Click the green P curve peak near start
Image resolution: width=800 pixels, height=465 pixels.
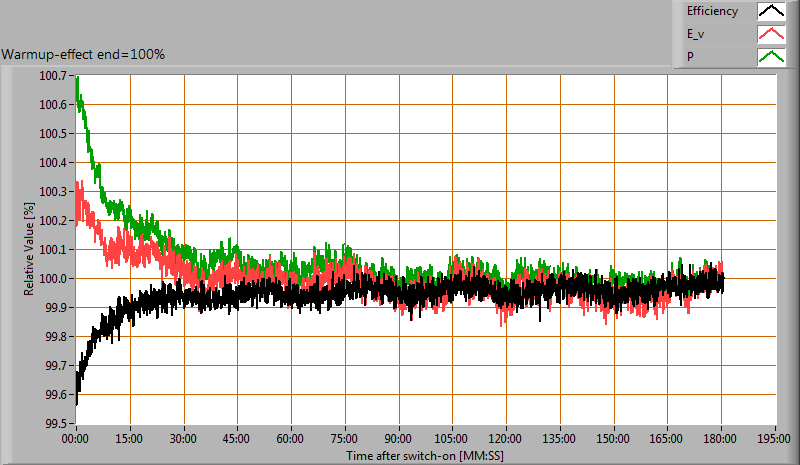(x=79, y=92)
